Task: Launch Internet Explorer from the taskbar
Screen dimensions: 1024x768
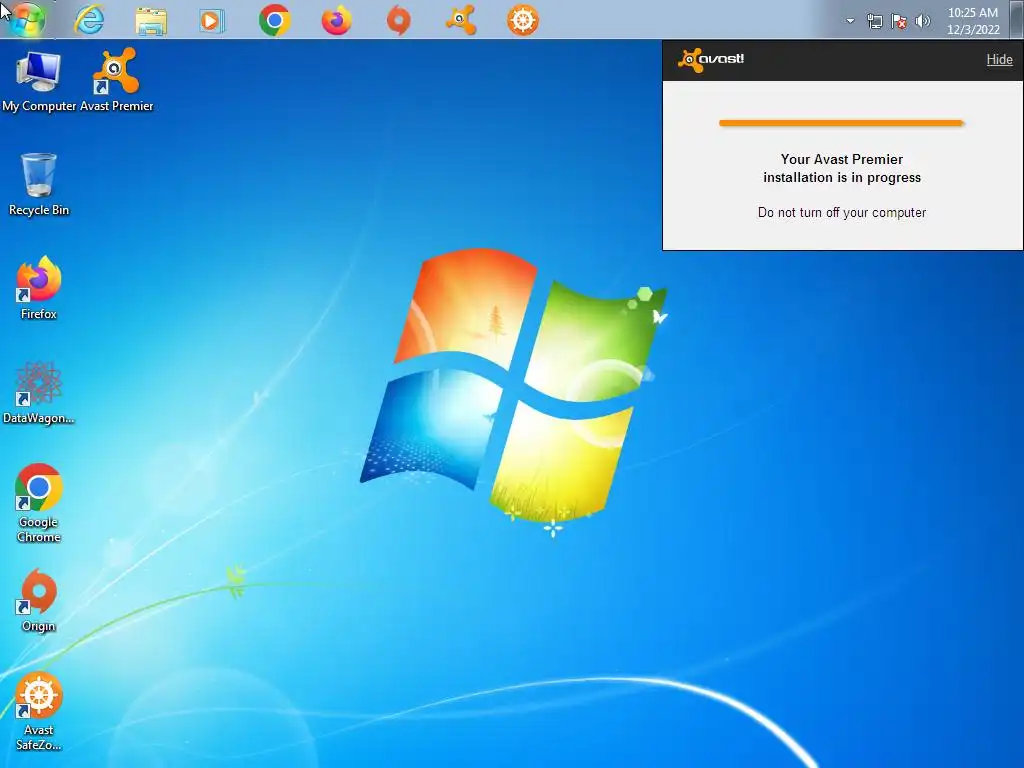Action: 89,20
